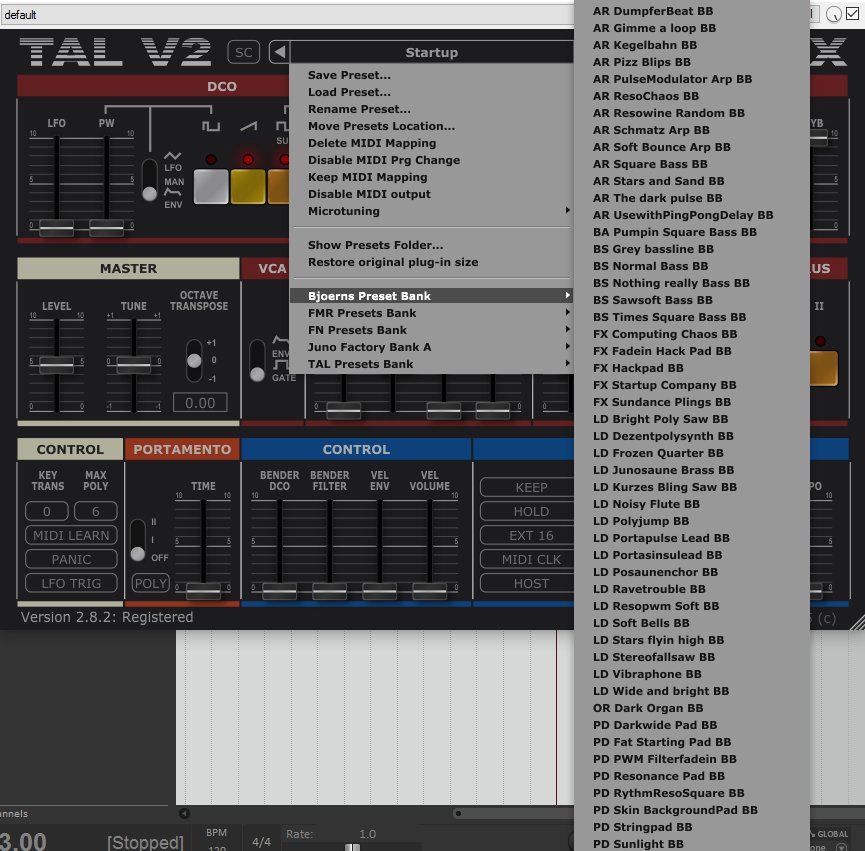Toggle the LFO/MAN/ENV PWM mode switch
Image resolution: width=865 pixels, height=851 pixels.
149,180
